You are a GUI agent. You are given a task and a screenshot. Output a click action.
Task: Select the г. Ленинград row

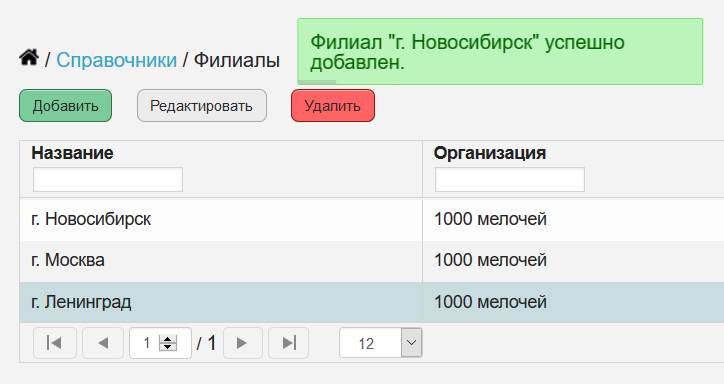[372, 302]
